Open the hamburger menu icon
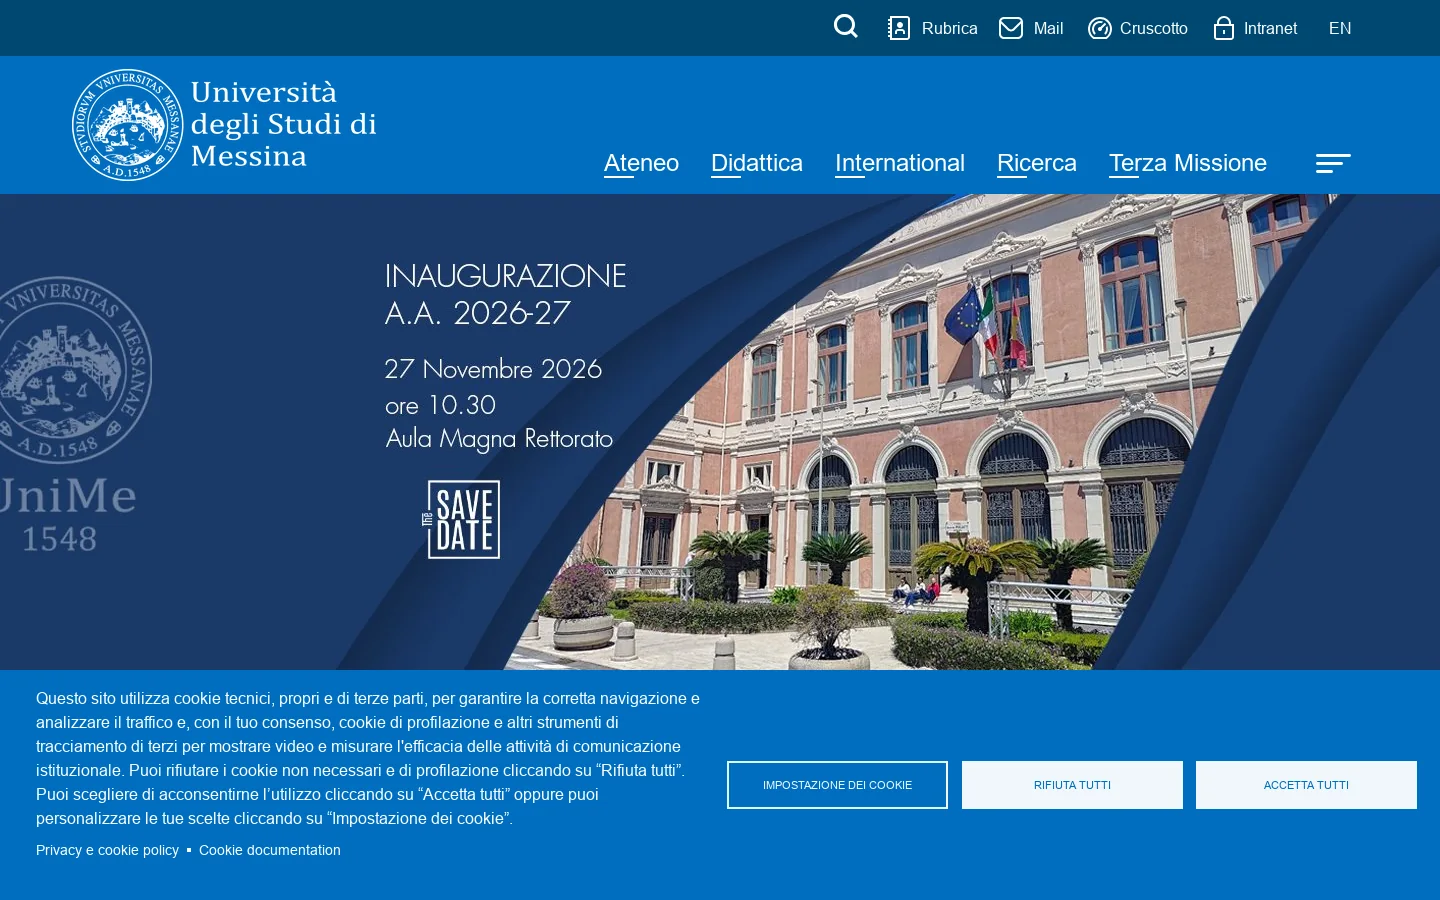This screenshot has width=1440, height=900. click(x=1333, y=163)
